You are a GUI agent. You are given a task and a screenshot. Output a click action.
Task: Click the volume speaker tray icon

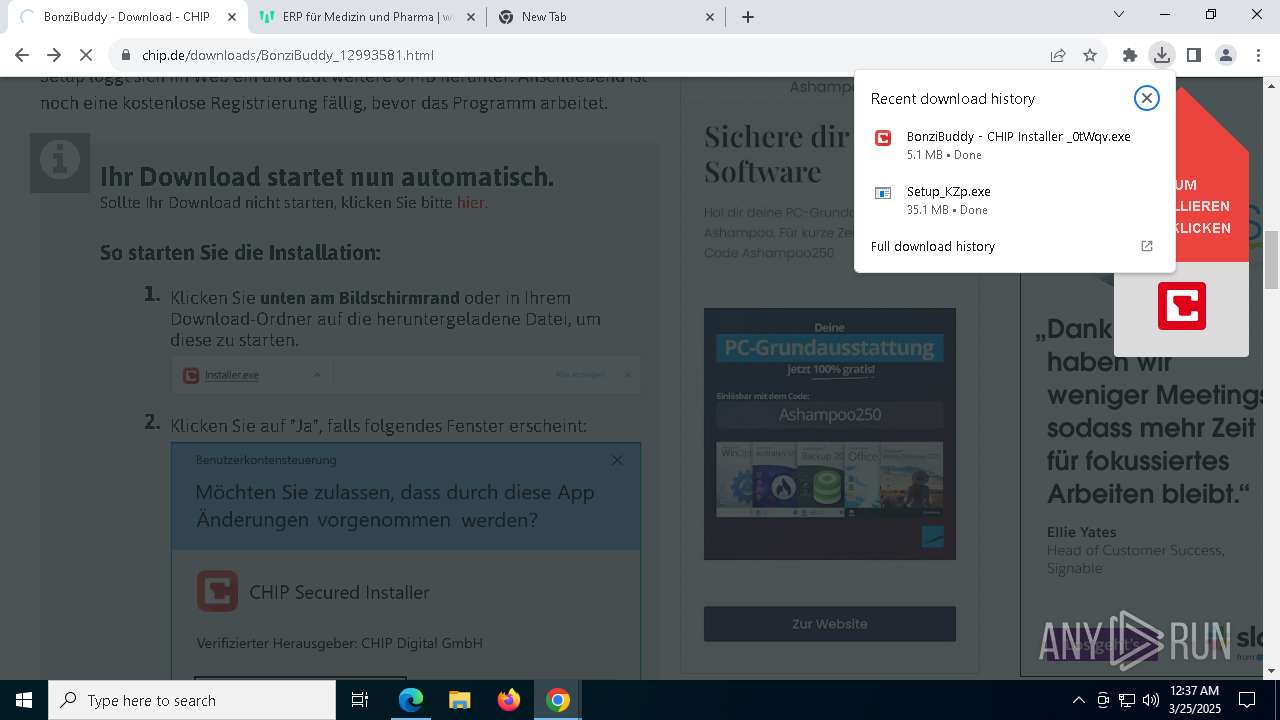pyautogui.click(x=1151, y=700)
